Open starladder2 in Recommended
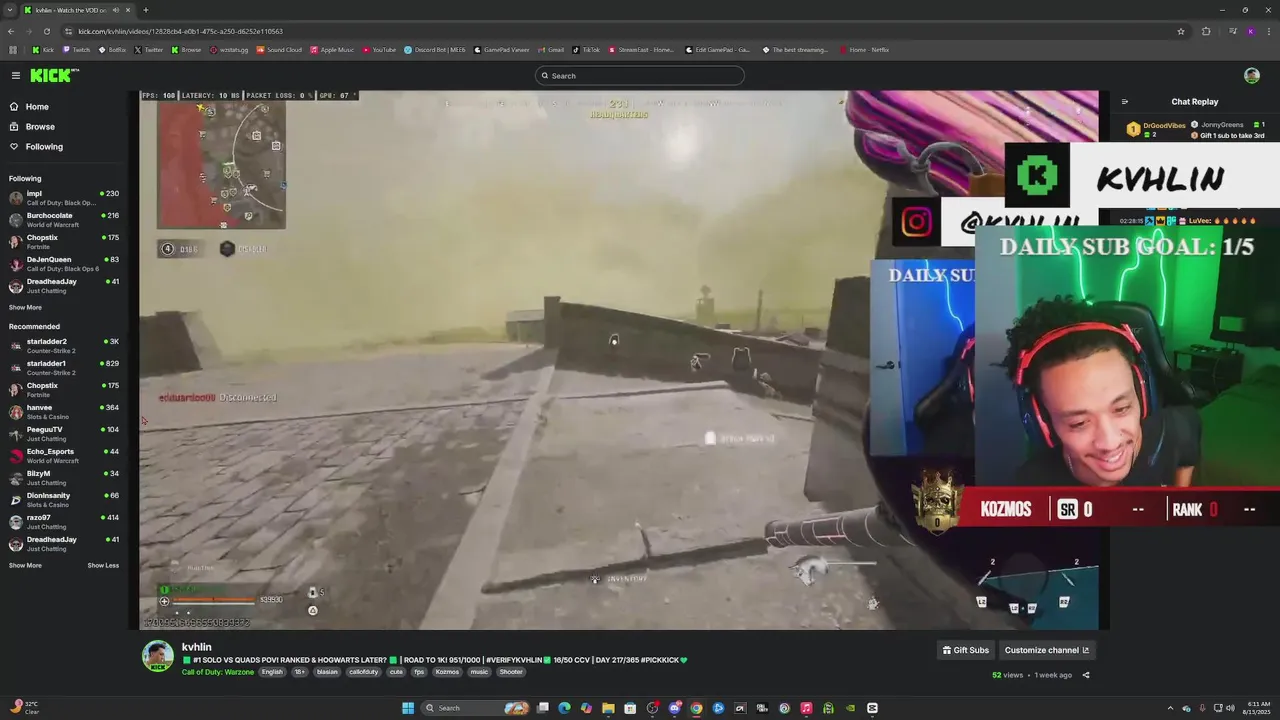 [64, 346]
